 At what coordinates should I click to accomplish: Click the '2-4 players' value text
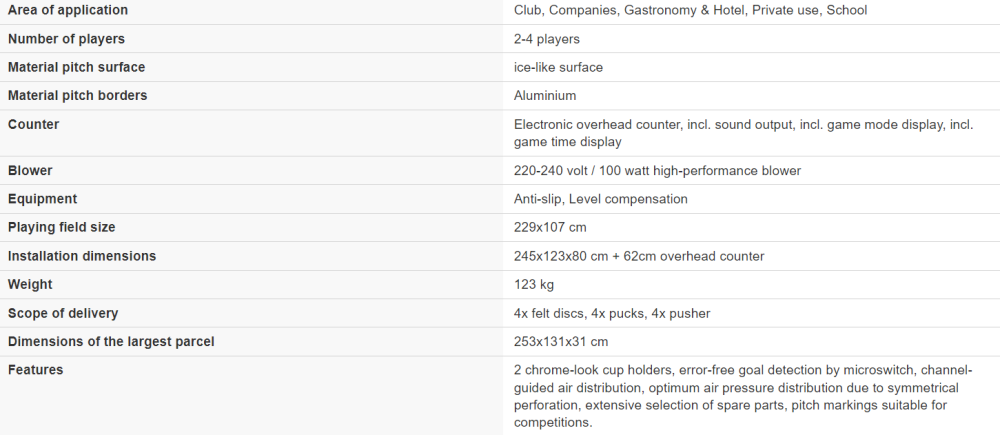tap(547, 39)
